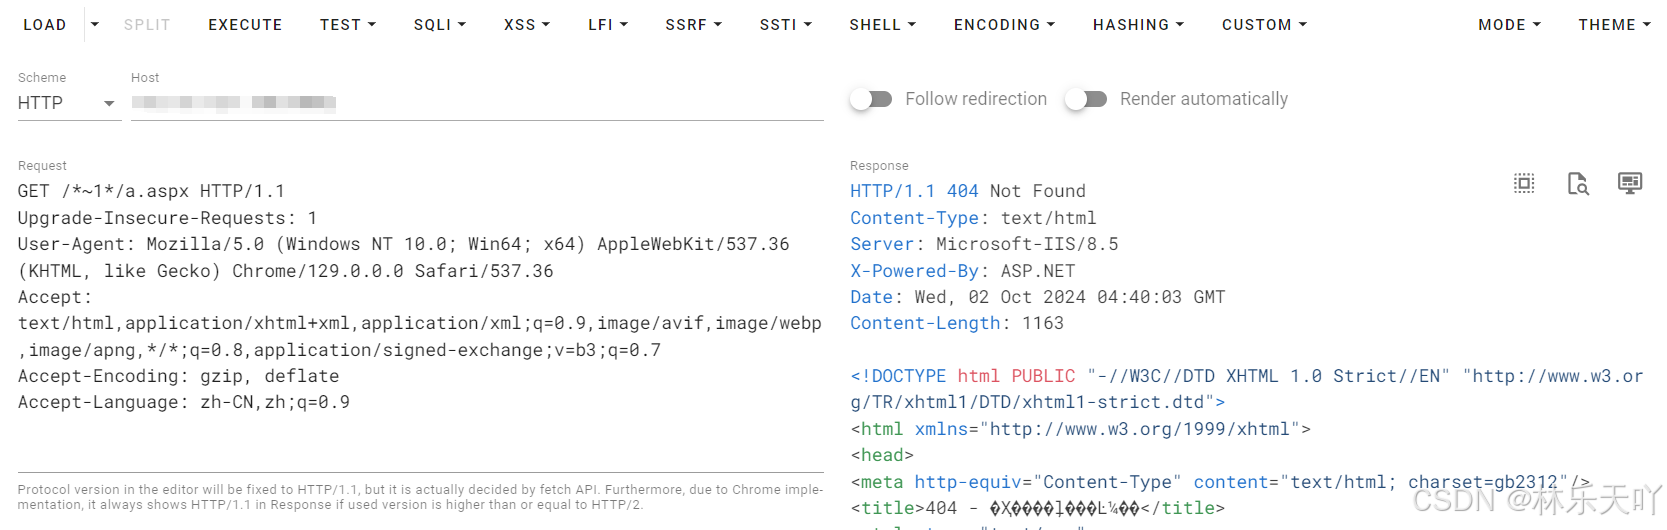1667x530 pixels.
Task: Open the SHELL dropdown menu
Action: (882, 25)
